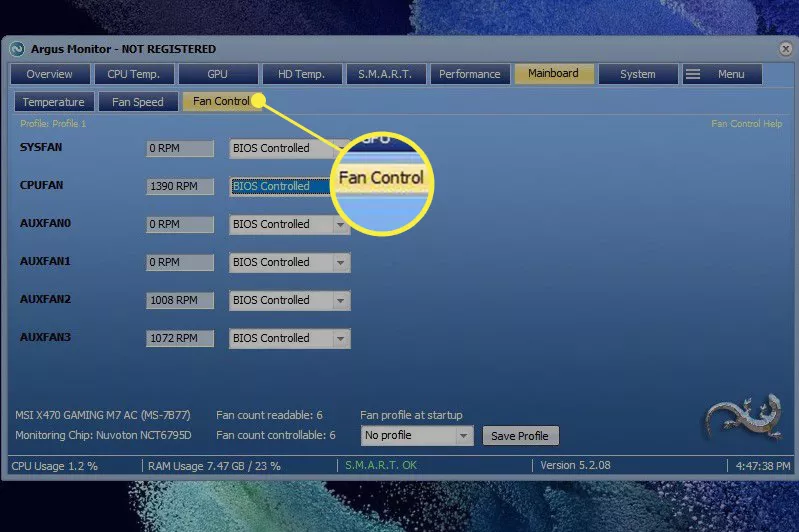The height and width of the screenshot is (532, 799).
Task: Open the CPU Temp. tab
Action: pos(134,74)
